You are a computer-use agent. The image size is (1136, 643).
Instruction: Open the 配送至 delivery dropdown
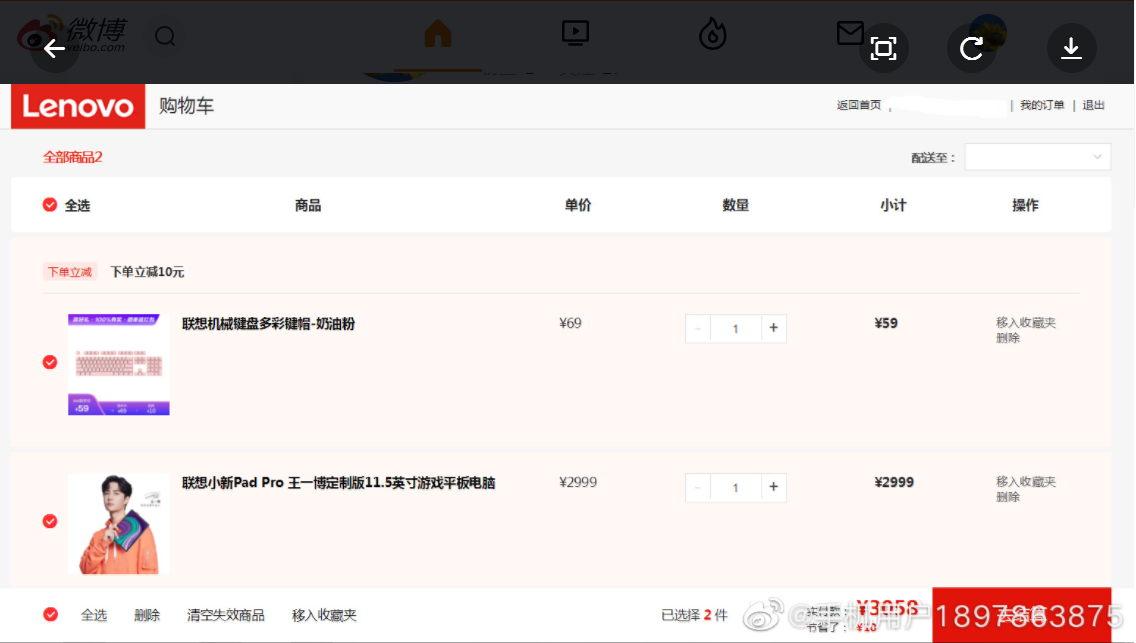click(x=1037, y=157)
